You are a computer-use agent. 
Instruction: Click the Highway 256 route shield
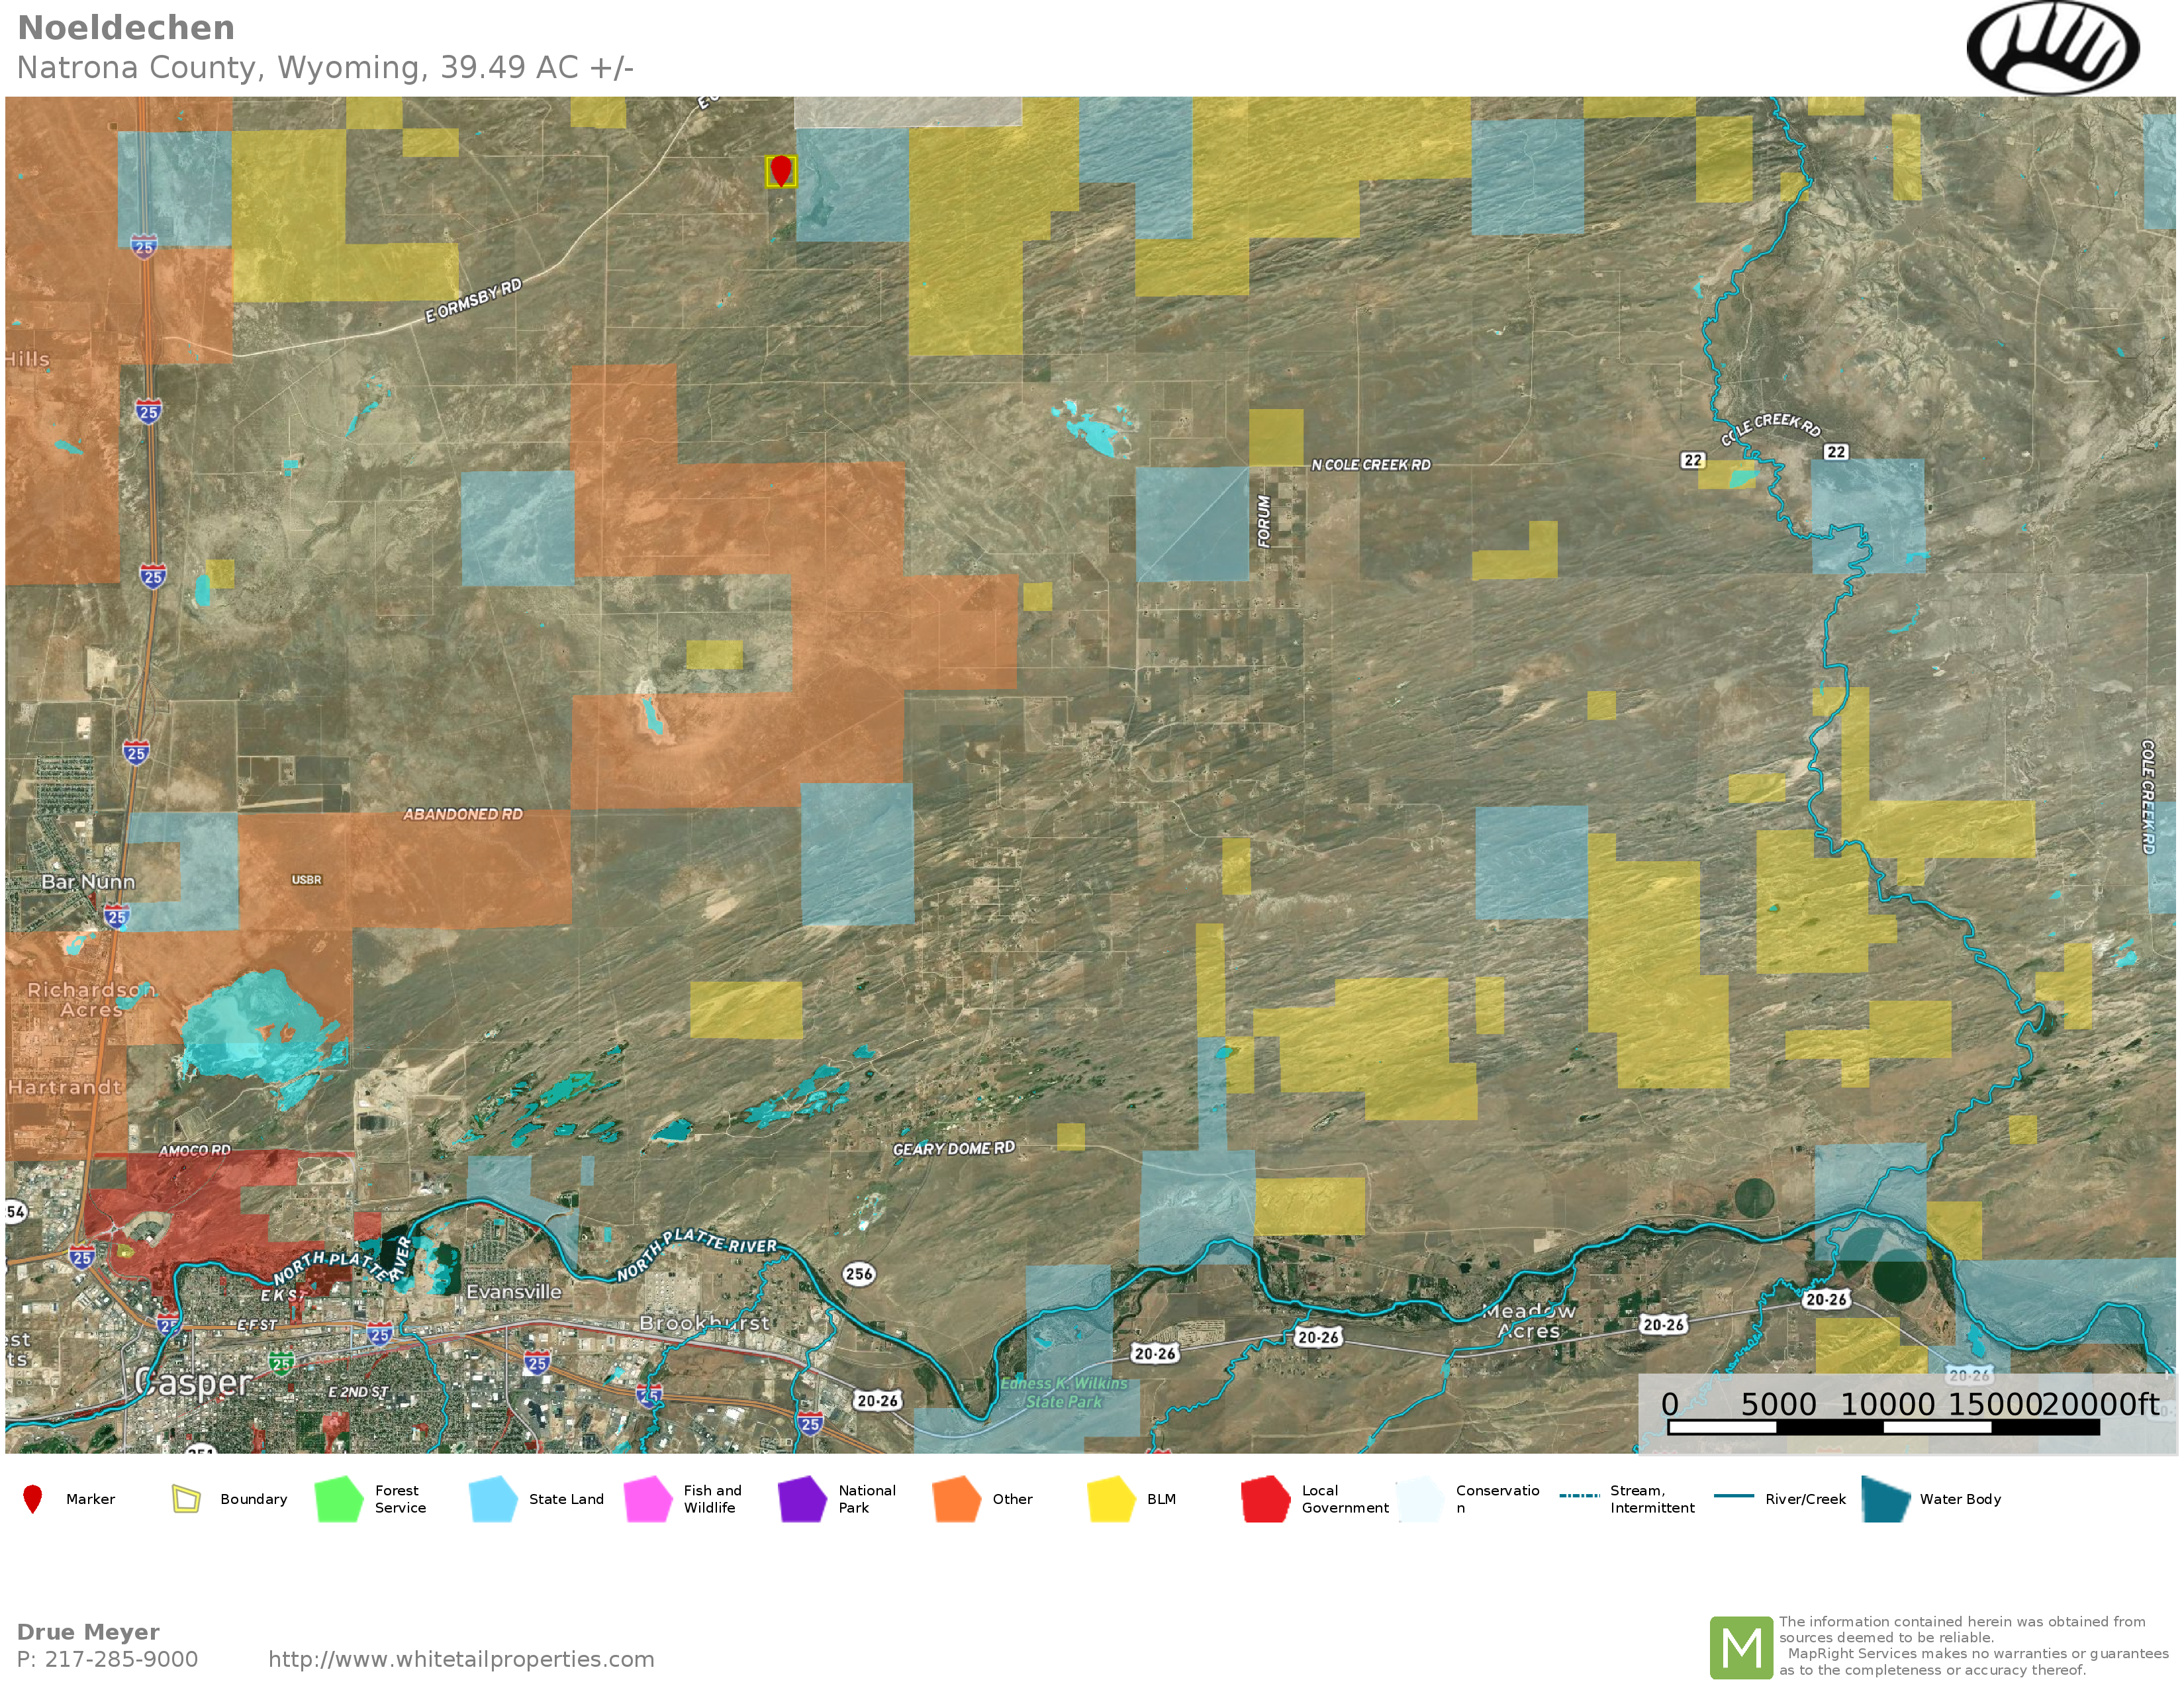pyautogui.click(x=859, y=1274)
